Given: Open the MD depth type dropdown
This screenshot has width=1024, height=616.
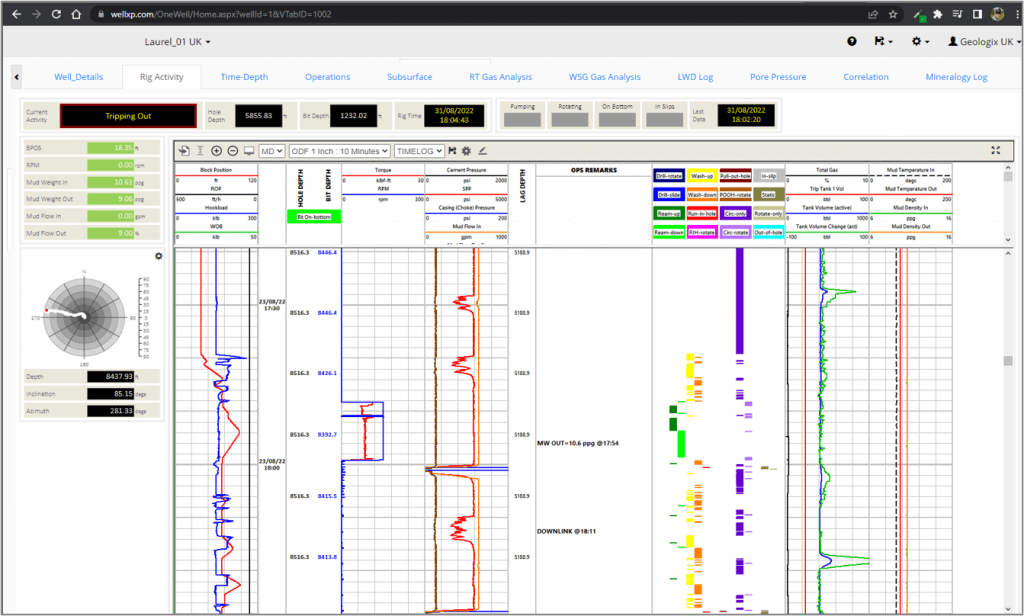Looking at the screenshot, I should 272,151.
